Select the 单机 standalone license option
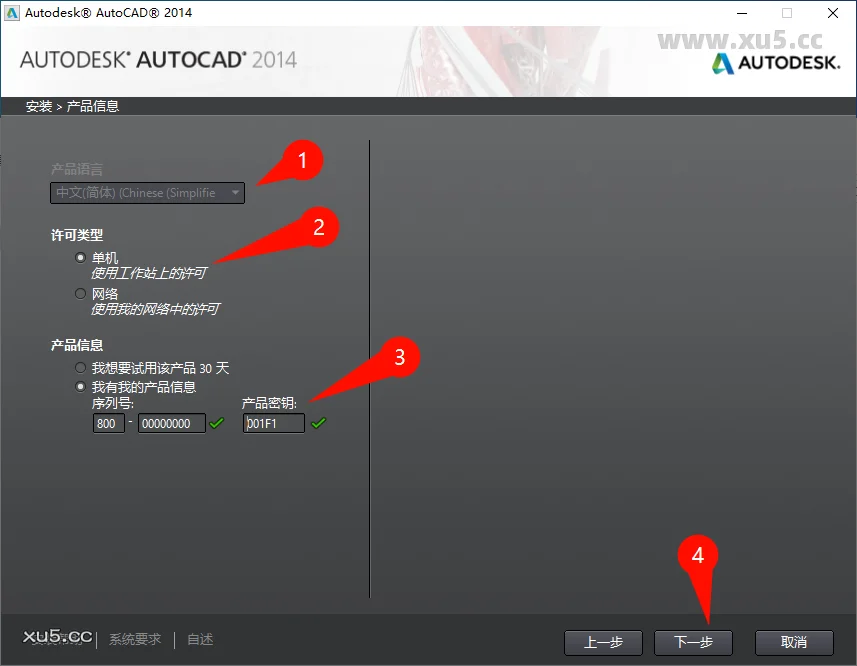This screenshot has width=857, height=666. pyautogui.click(x=81, y=258)
